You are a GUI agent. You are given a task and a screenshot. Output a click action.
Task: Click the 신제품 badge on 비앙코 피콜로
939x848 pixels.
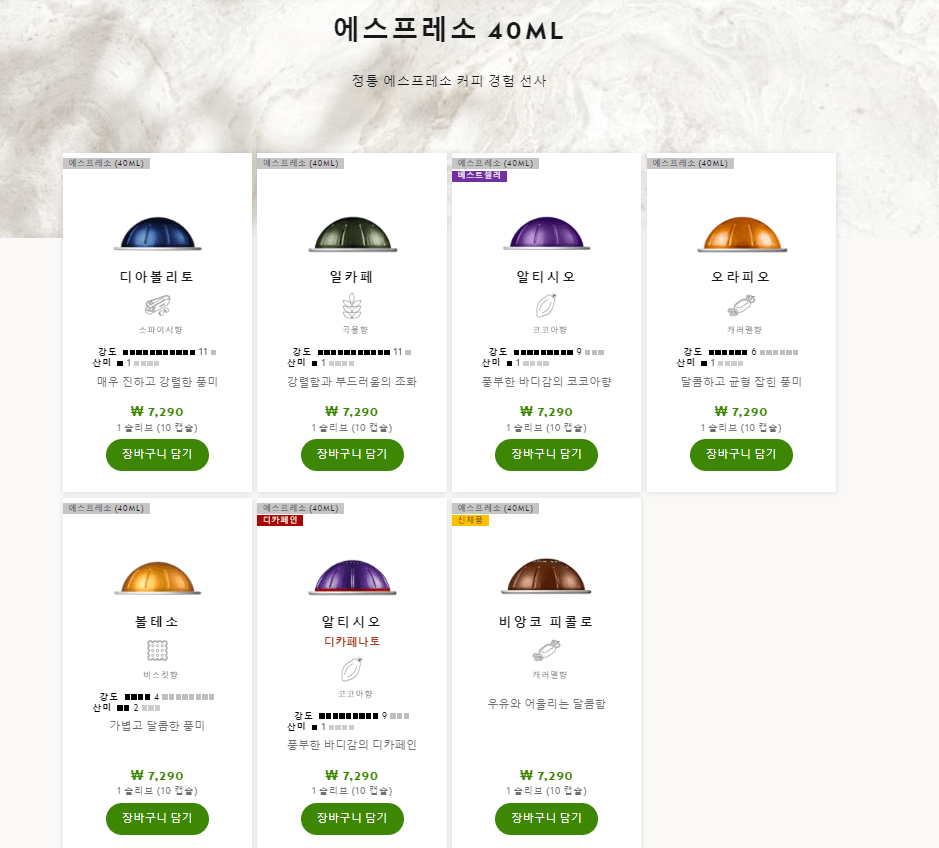pyautogui.click(x=470, y=523)
